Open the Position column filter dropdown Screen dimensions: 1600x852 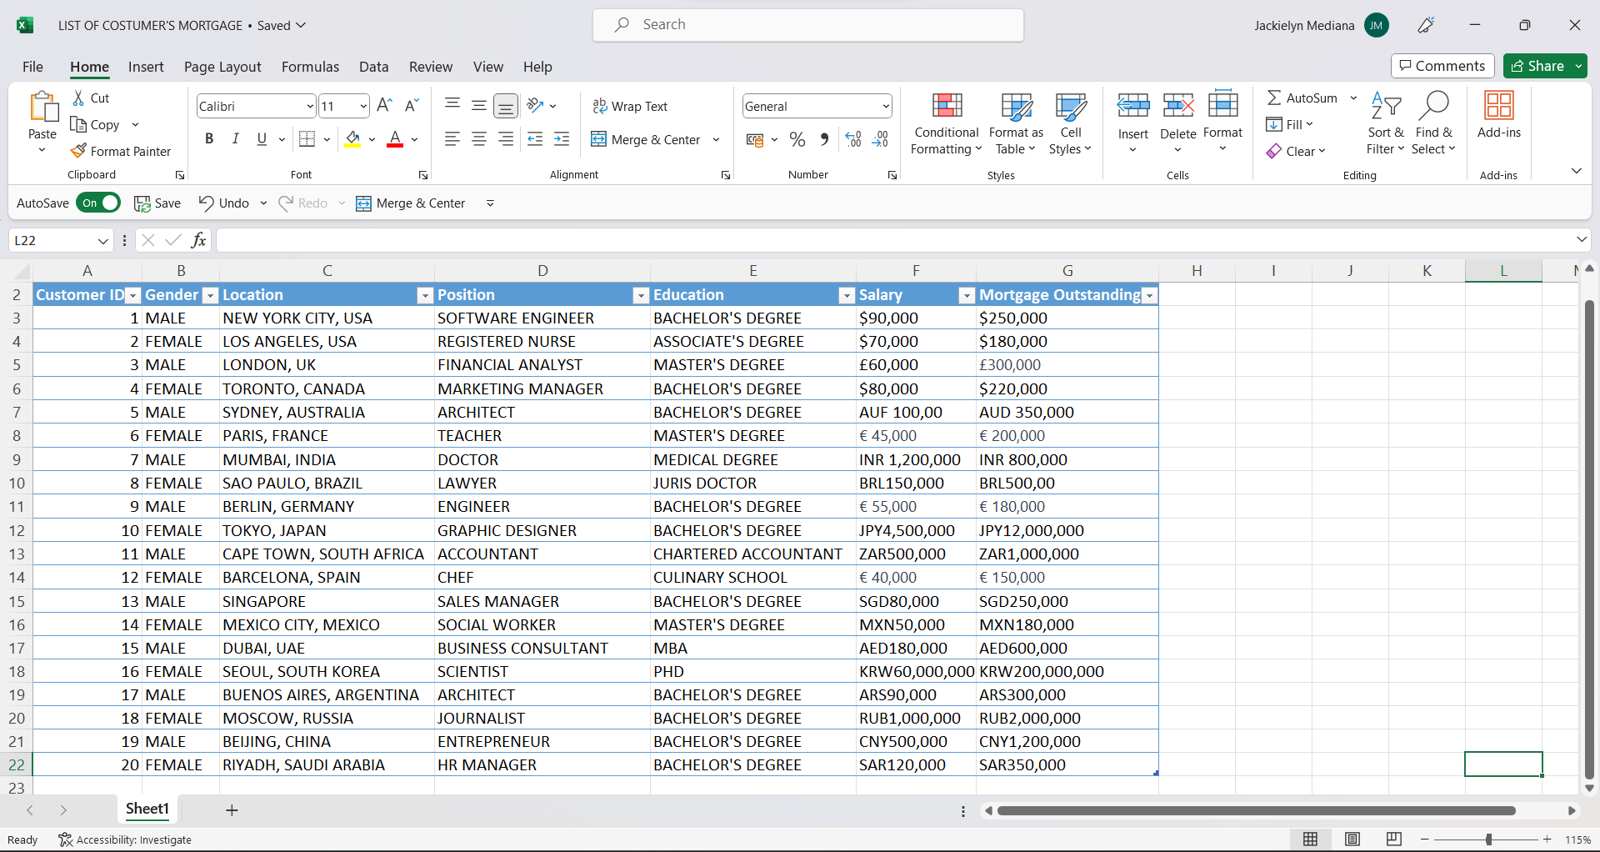point(641,295)
